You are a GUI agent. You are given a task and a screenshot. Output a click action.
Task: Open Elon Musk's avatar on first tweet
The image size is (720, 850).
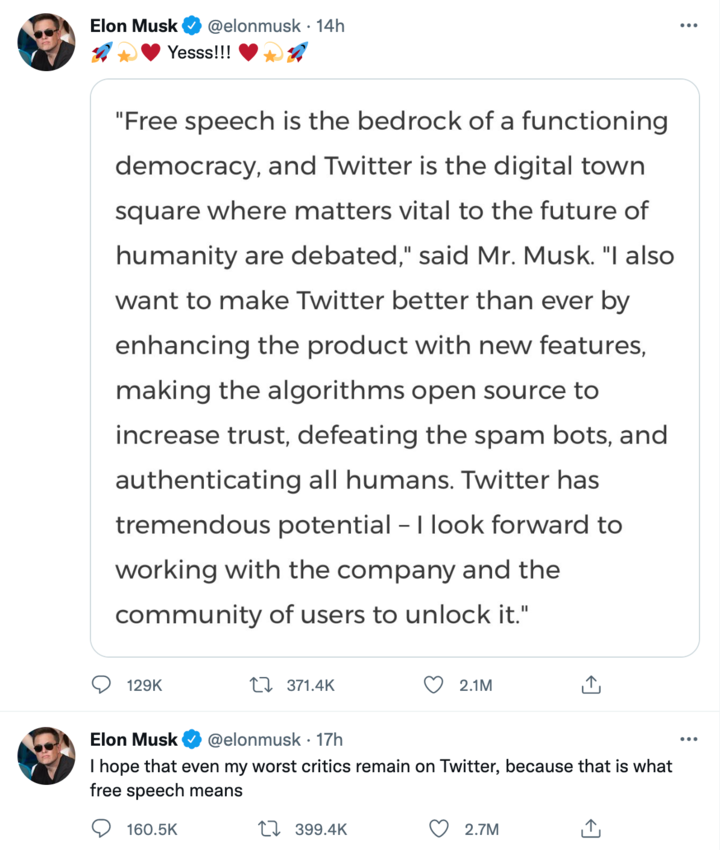pos(46,42)
